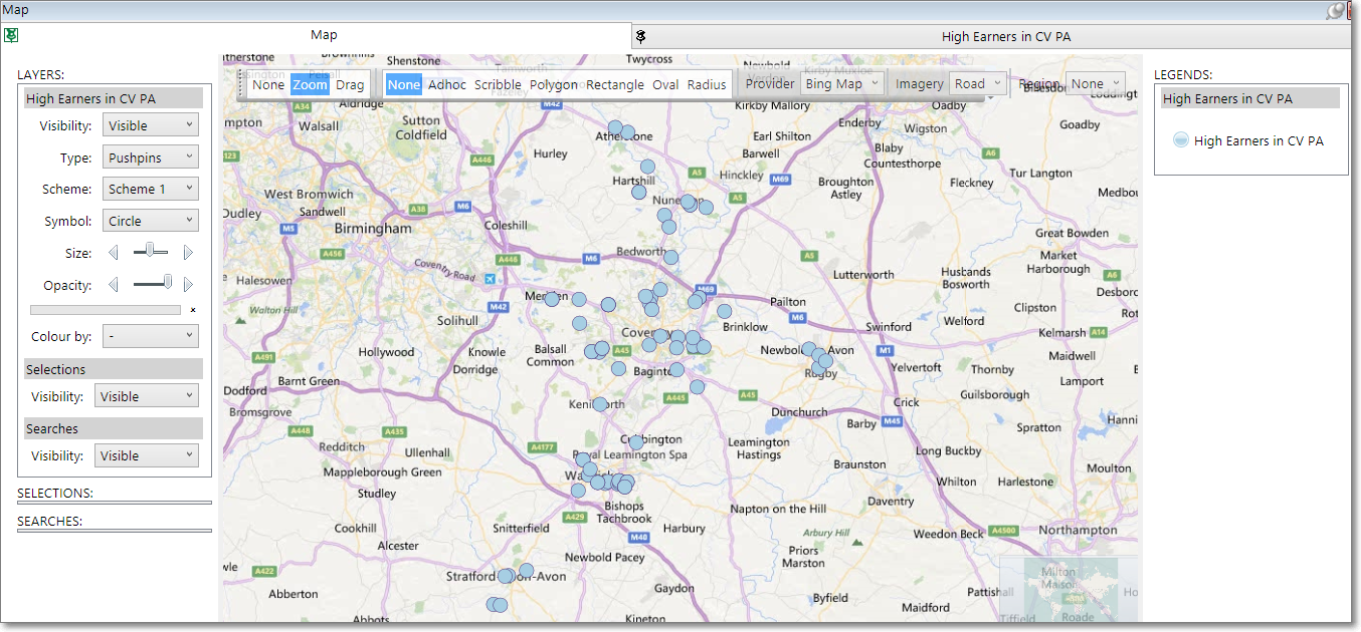Enable Polygon selection mode
1361x632 pixels.
pyautogui.click(x=553, y=85)
